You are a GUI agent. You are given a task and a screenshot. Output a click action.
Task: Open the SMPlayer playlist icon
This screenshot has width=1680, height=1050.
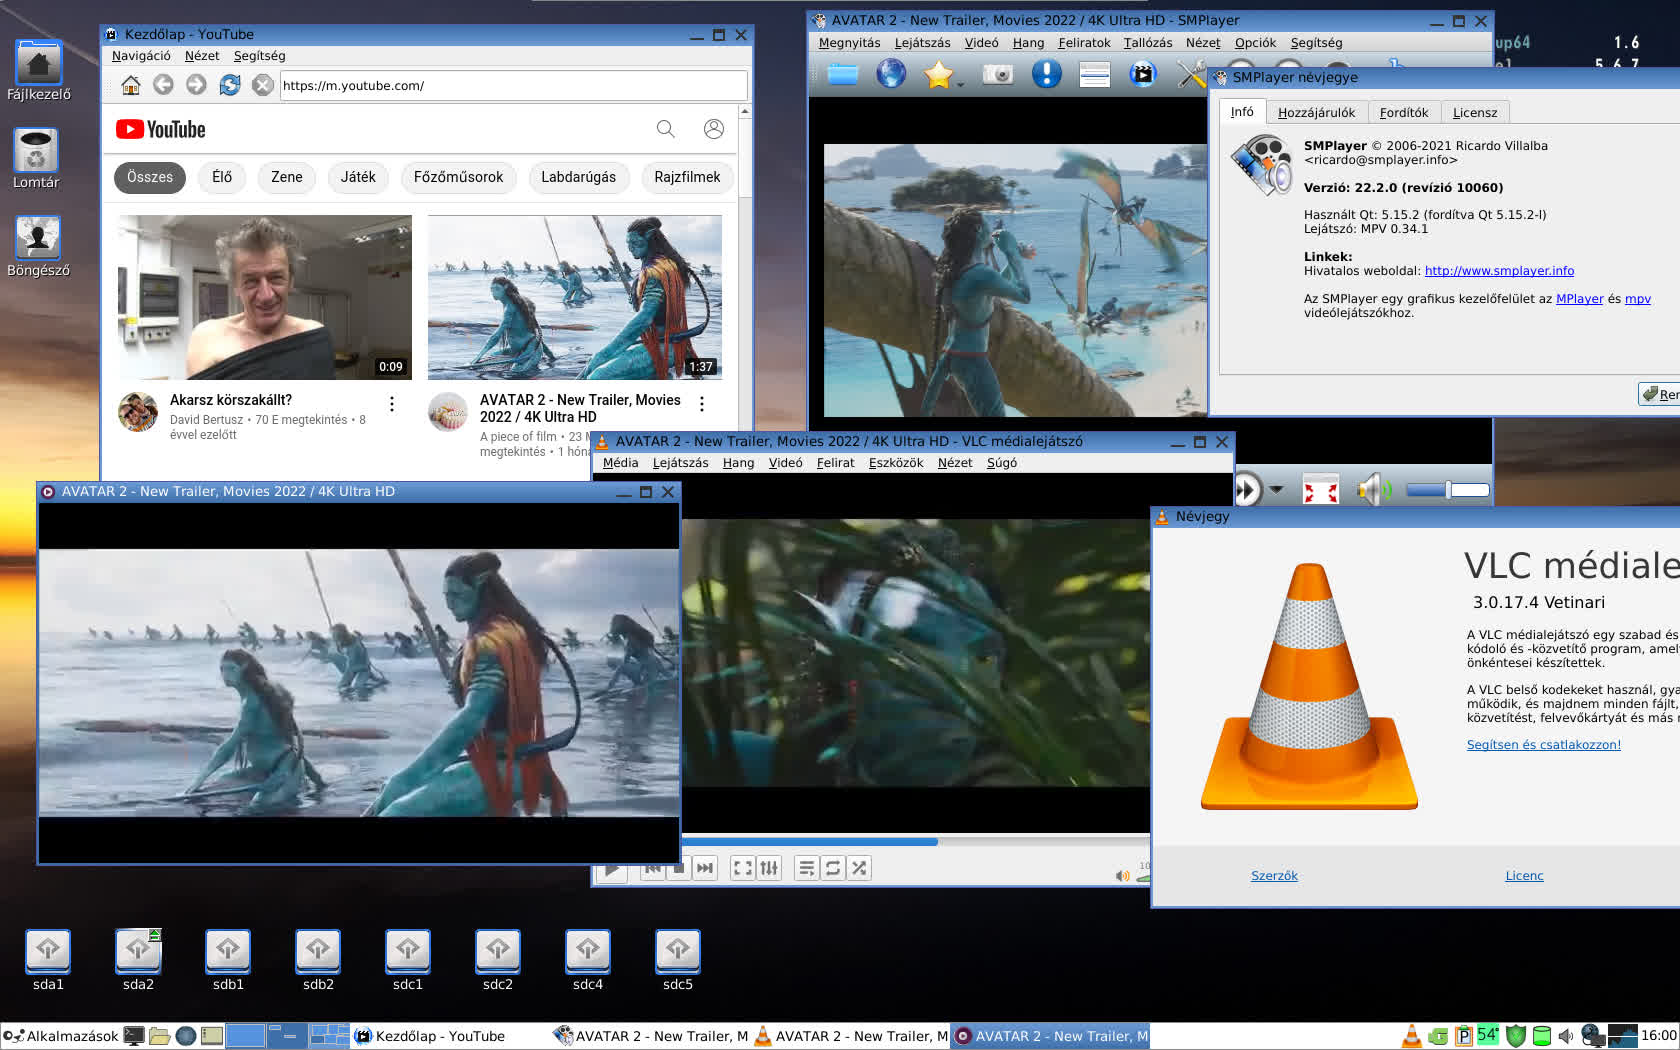(1094, 74)
